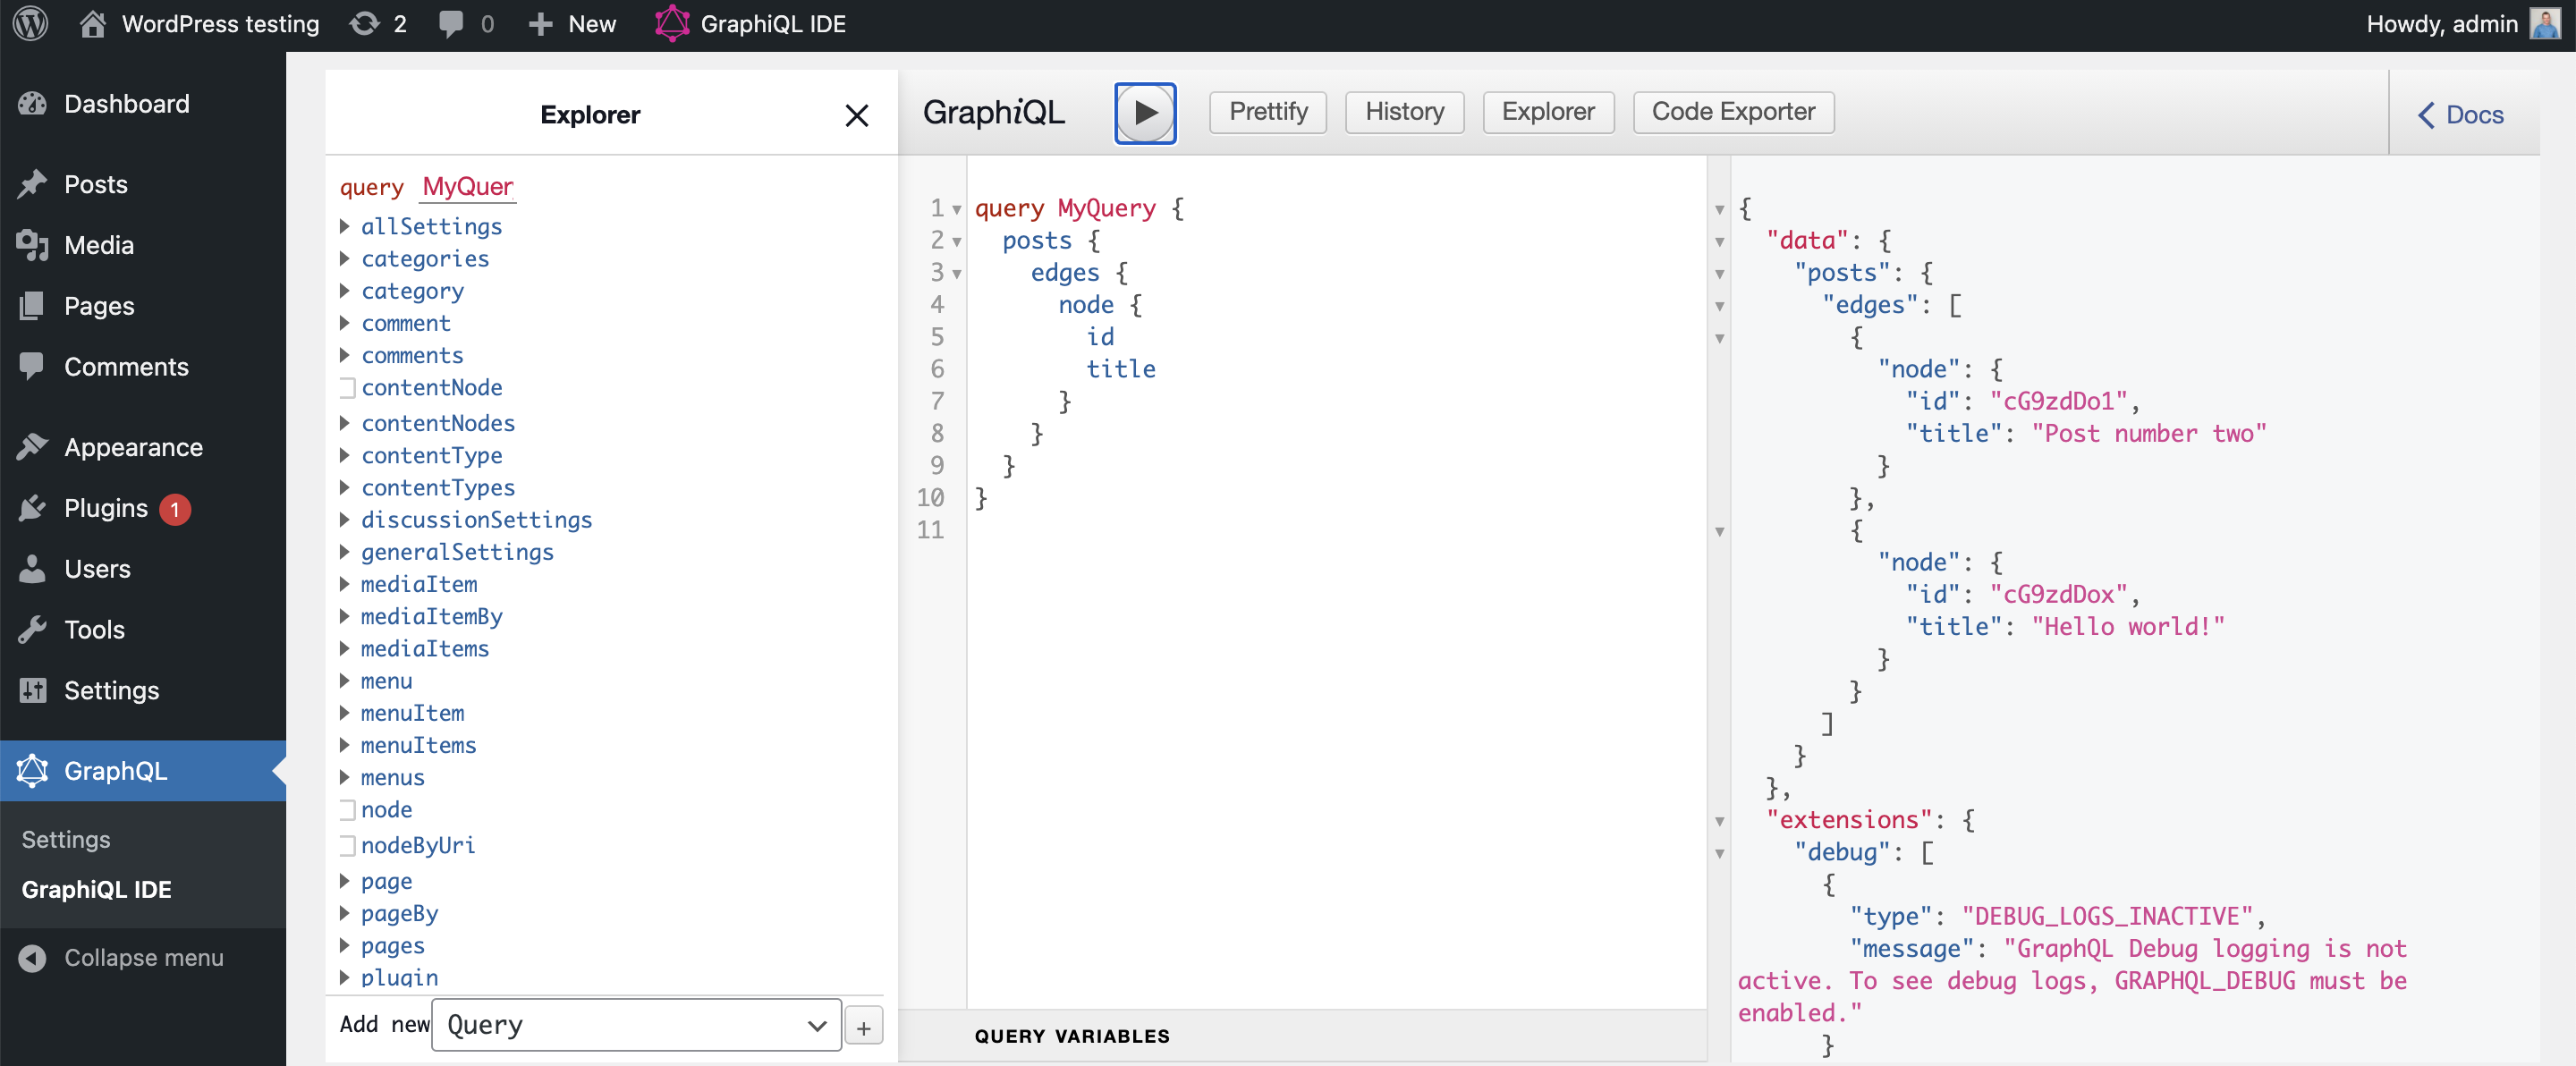Check the node field checkbox

tap(347, 810)
